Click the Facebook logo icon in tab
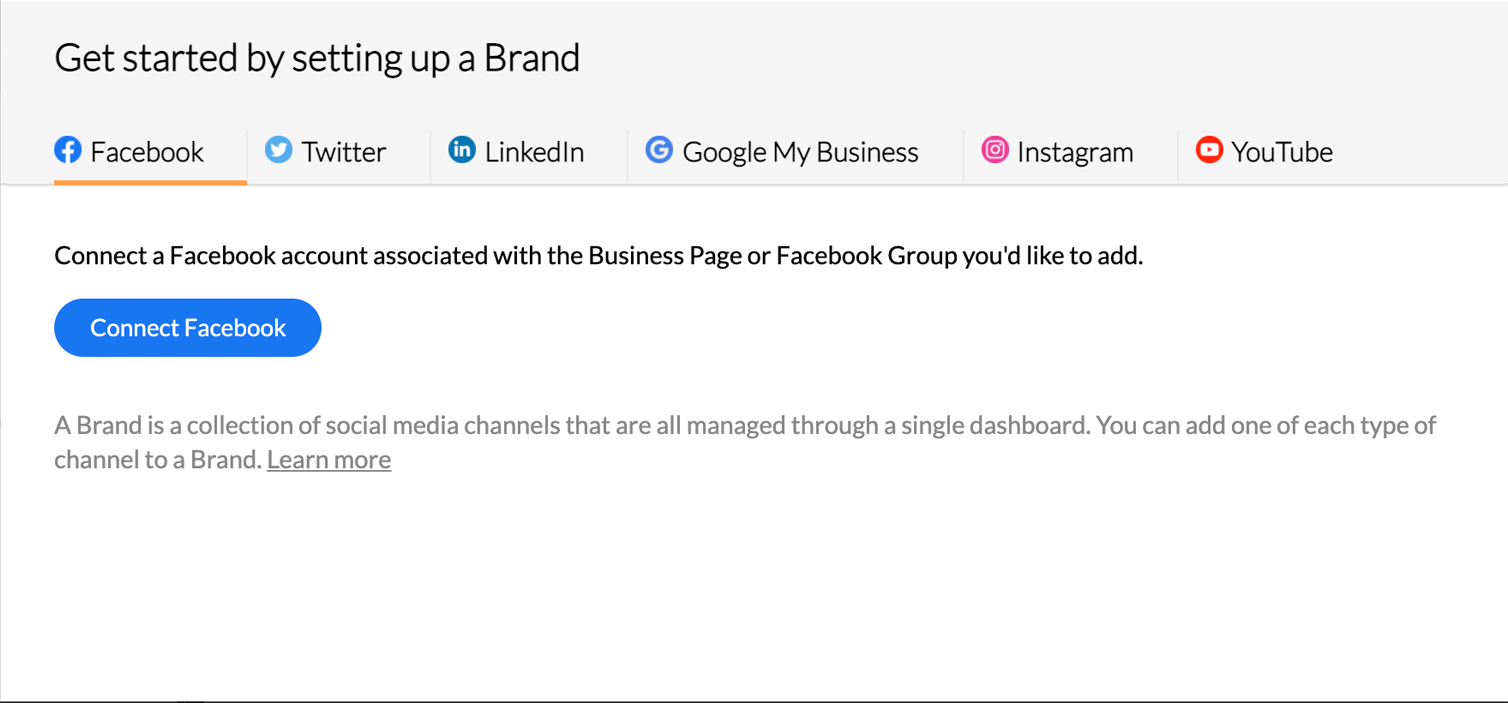1508x703 pixels. [67, 151]
